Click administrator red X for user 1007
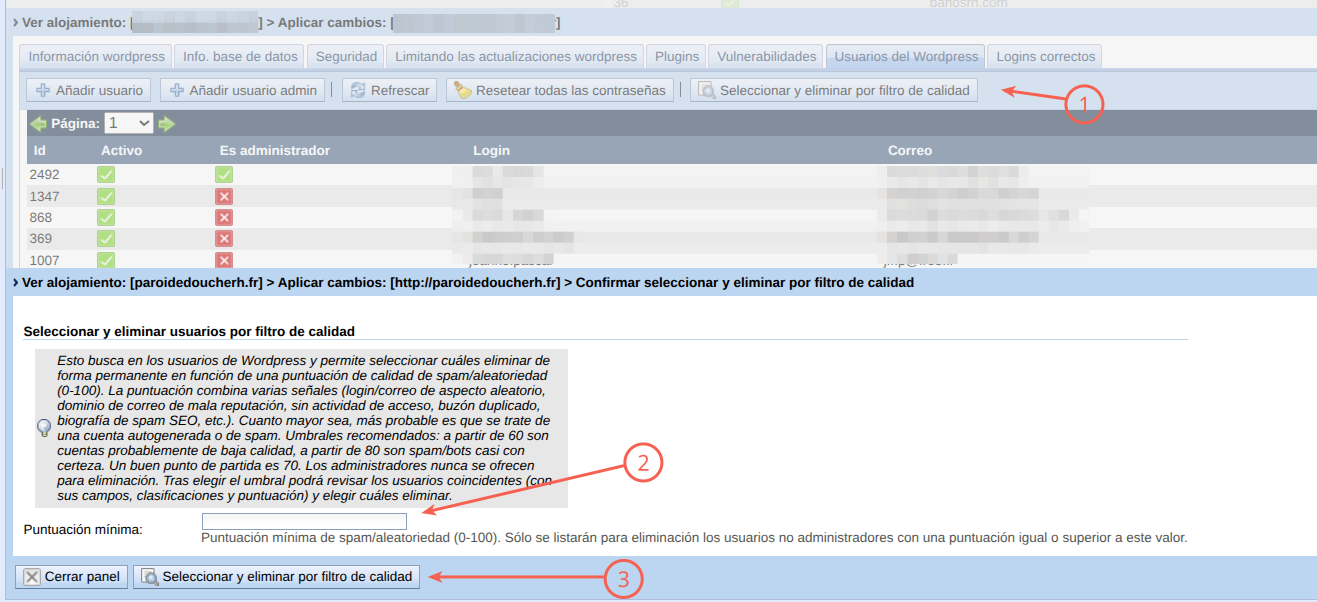Image resolution: width=1317 pixels, height=602 pixels. click(x=224, y=260)
